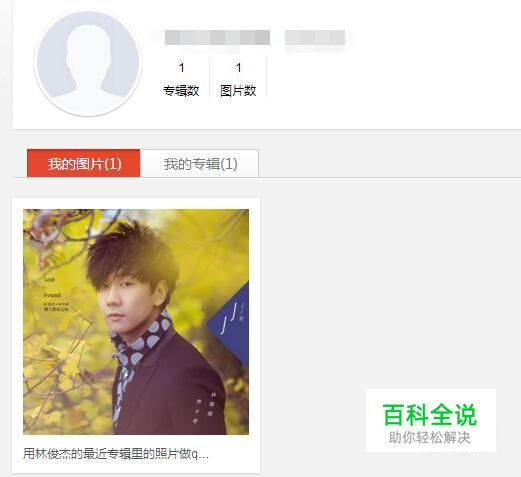This screenshot has width=521, height=477.
Task: Open the blurred username beside the avatar
Action: pyautogui.click(x=217, y=37)
